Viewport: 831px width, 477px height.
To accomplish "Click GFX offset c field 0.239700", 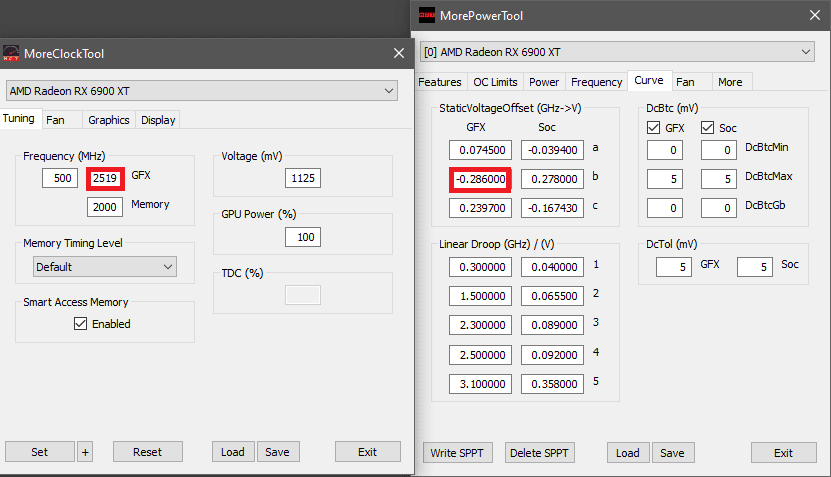I will pos(480,208).
